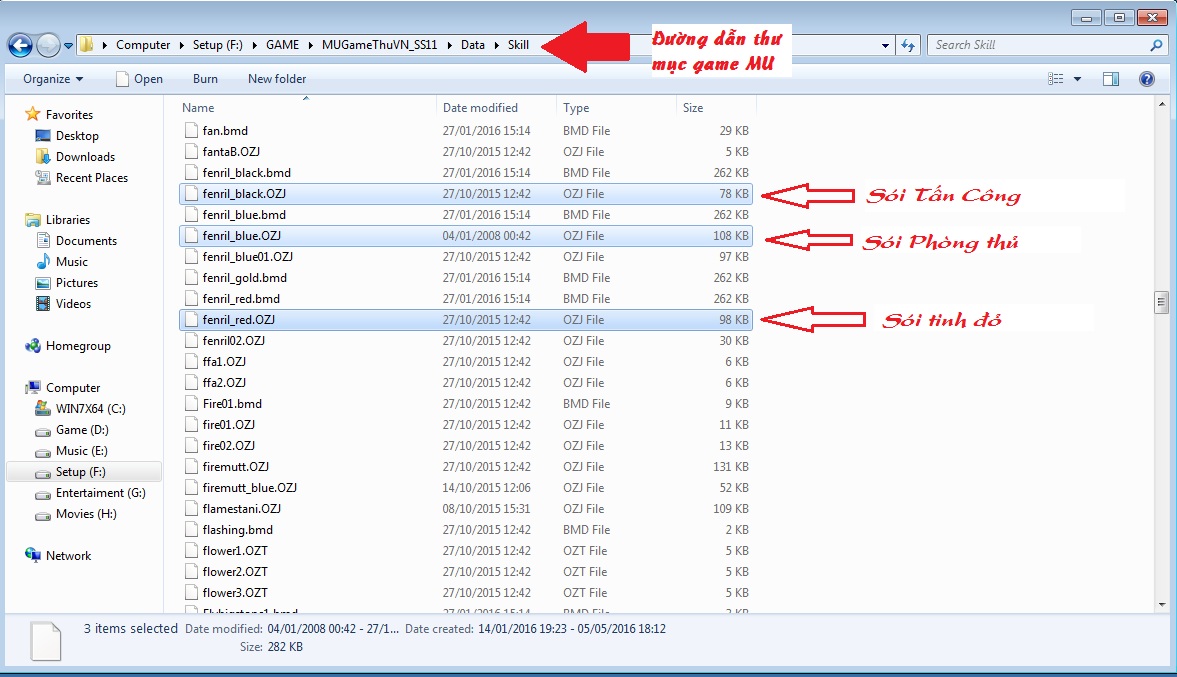This screenshot has height=677, width=1177.
Task: Open the Organize menu
Action: coord(53,79)
